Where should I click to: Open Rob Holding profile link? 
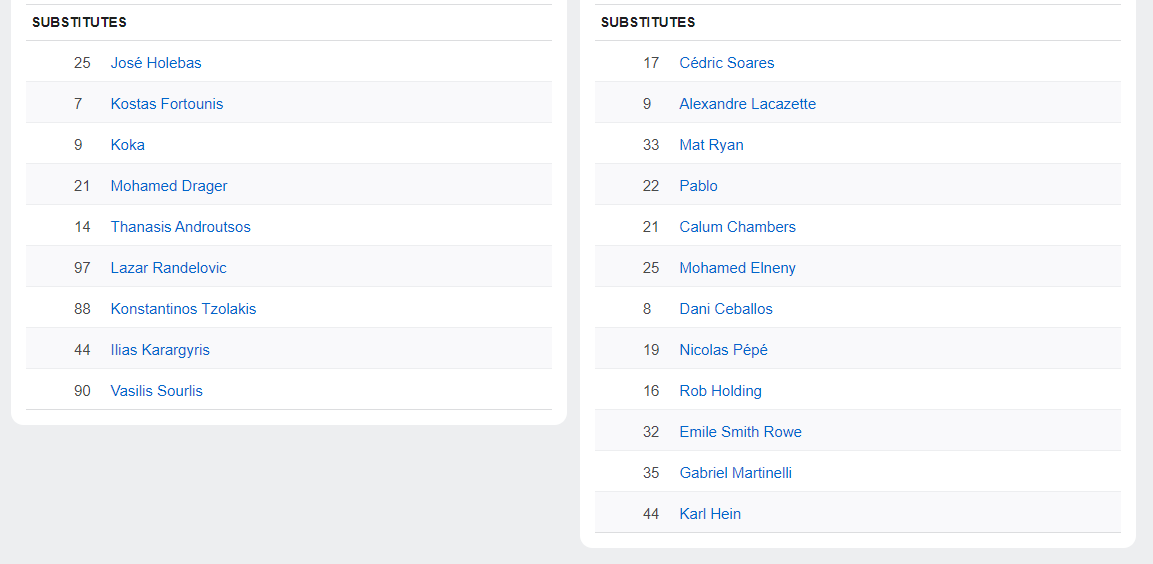point(721,391)
